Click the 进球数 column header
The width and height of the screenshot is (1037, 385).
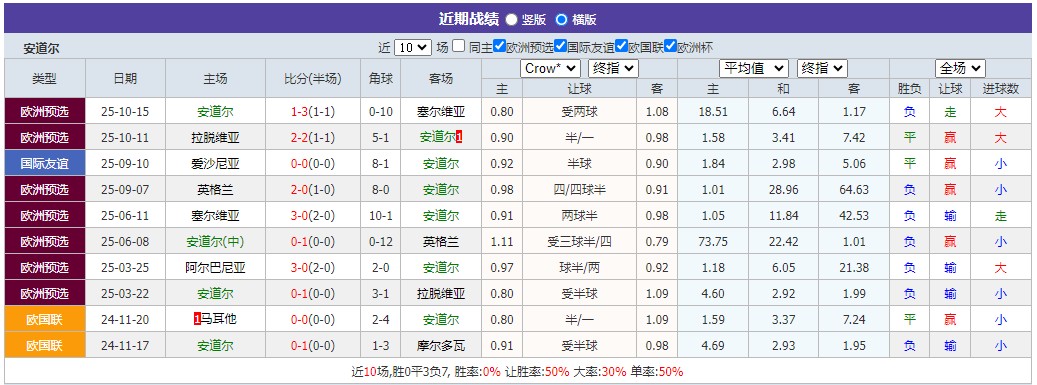pos(1001,89)
